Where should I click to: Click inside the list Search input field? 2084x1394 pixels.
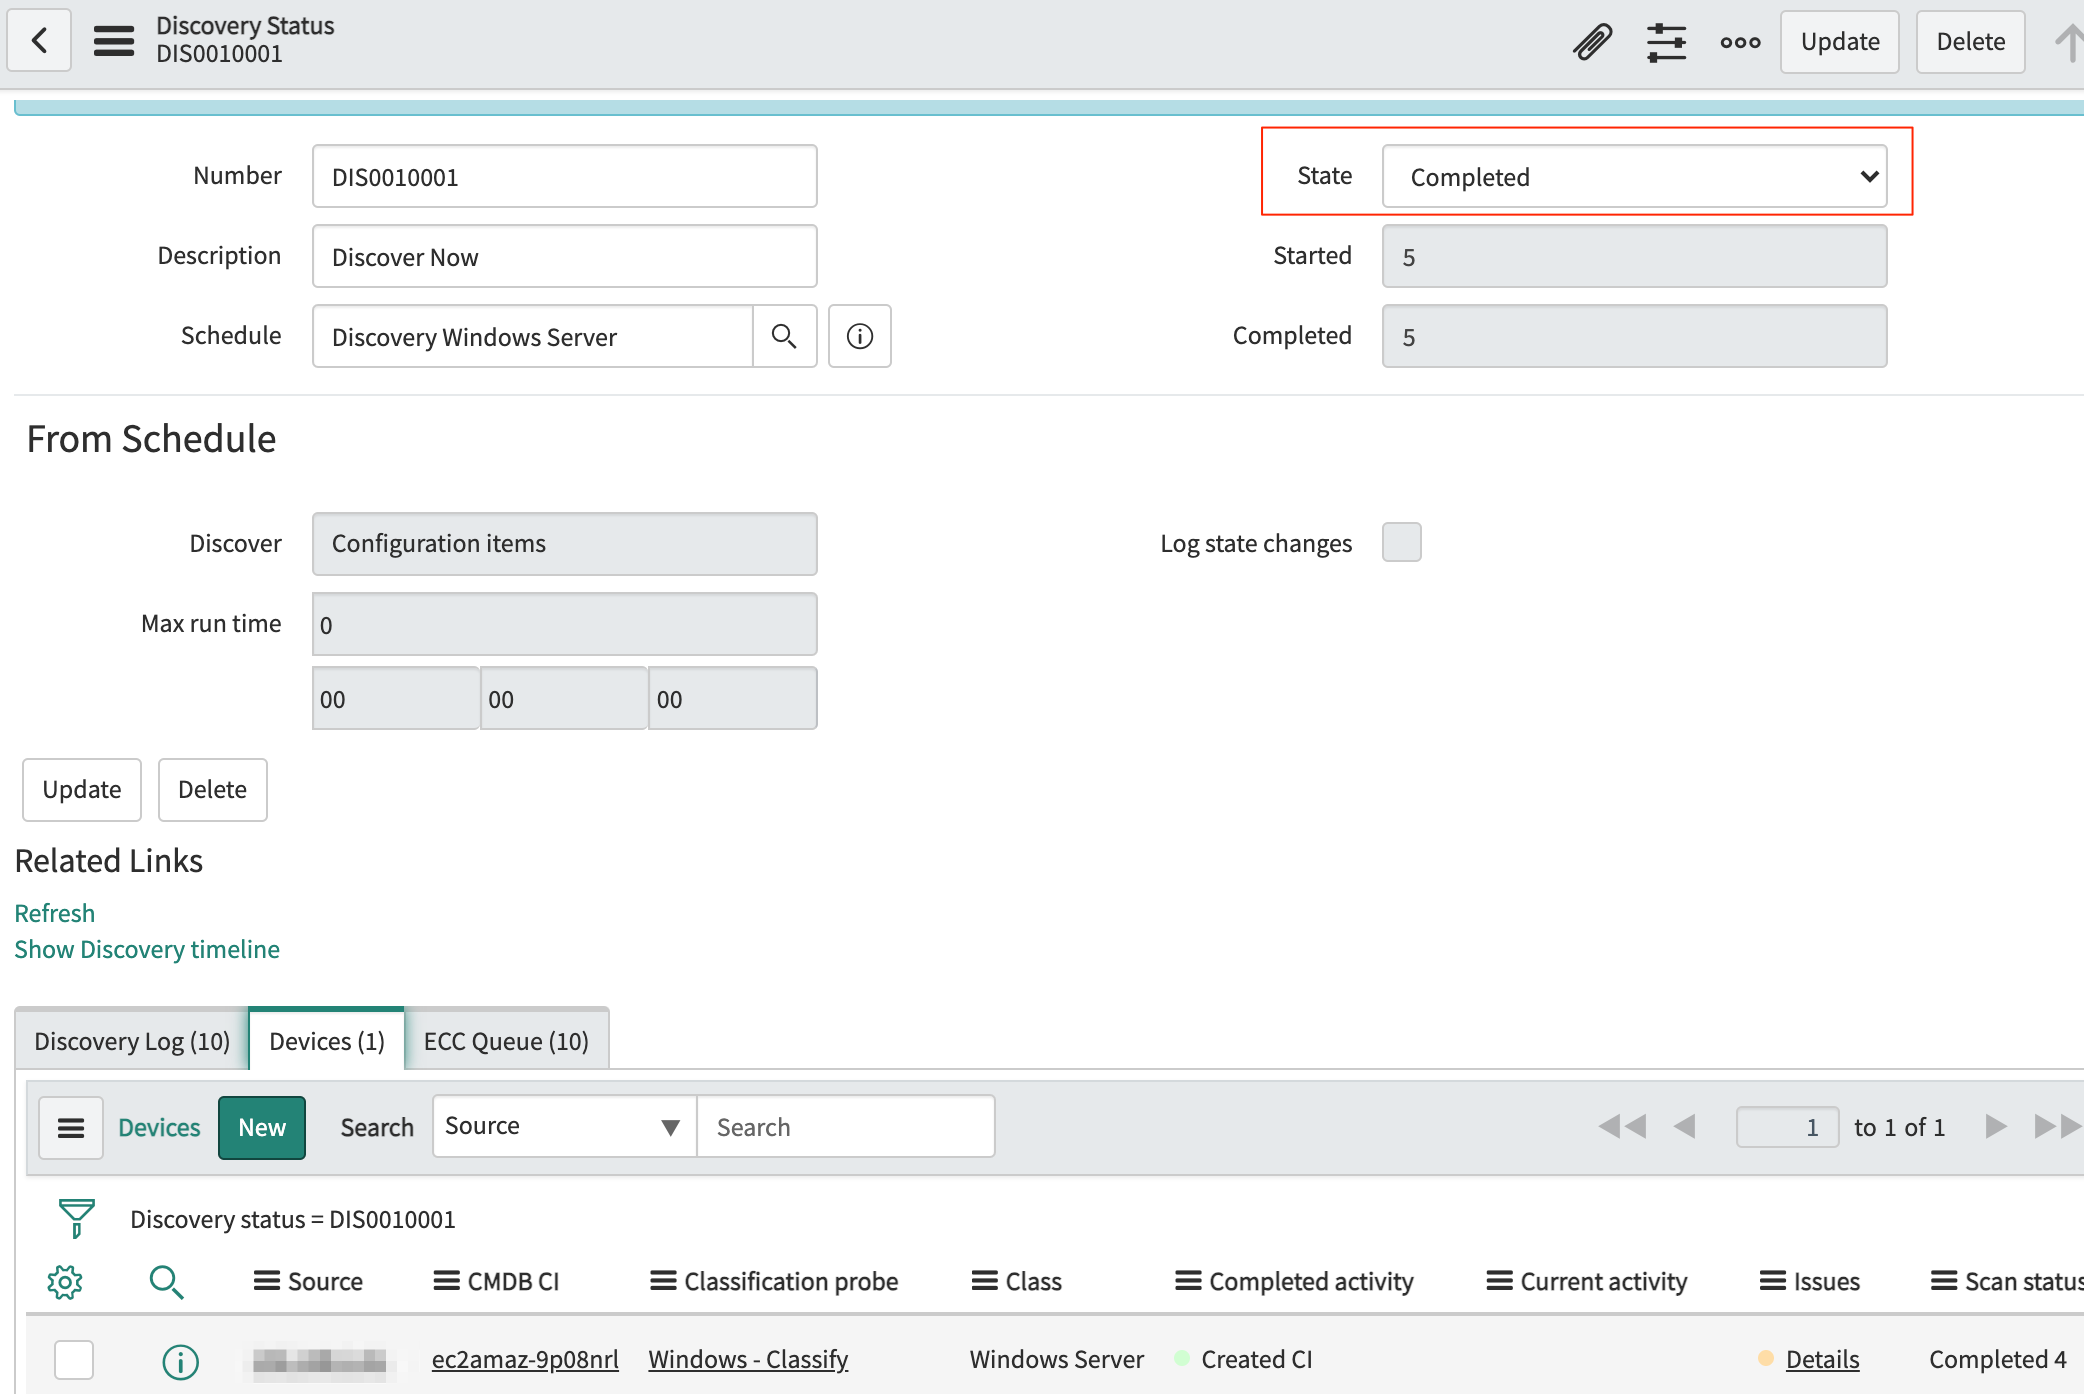click(x=845, y=1126)
